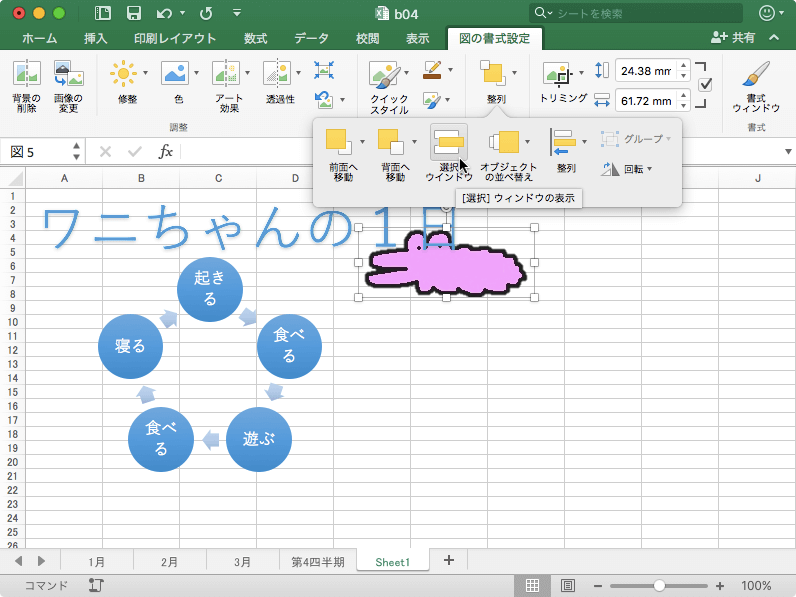Expand the Send Backward dropdown arrow
Screen dimensions: 796x597
[x=414, y=142]
